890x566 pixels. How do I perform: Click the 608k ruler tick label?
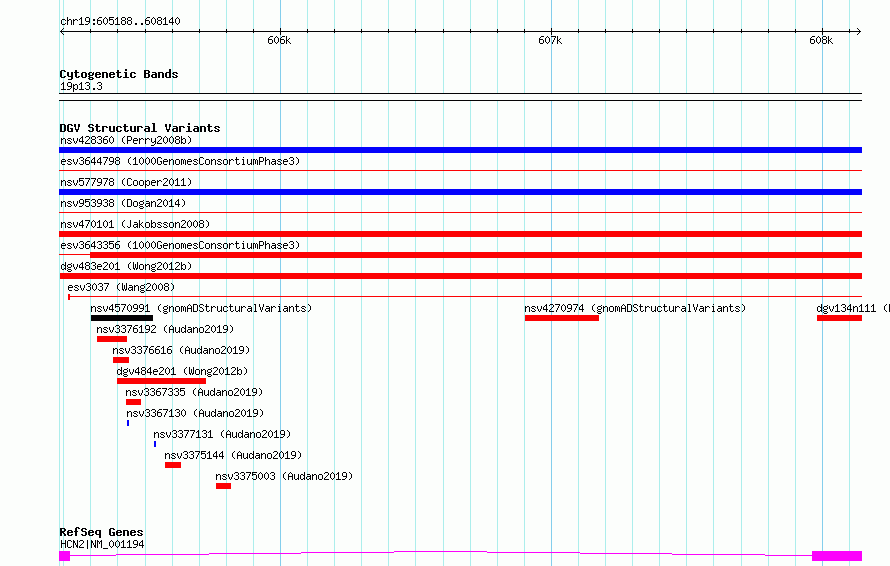[821, 40]
